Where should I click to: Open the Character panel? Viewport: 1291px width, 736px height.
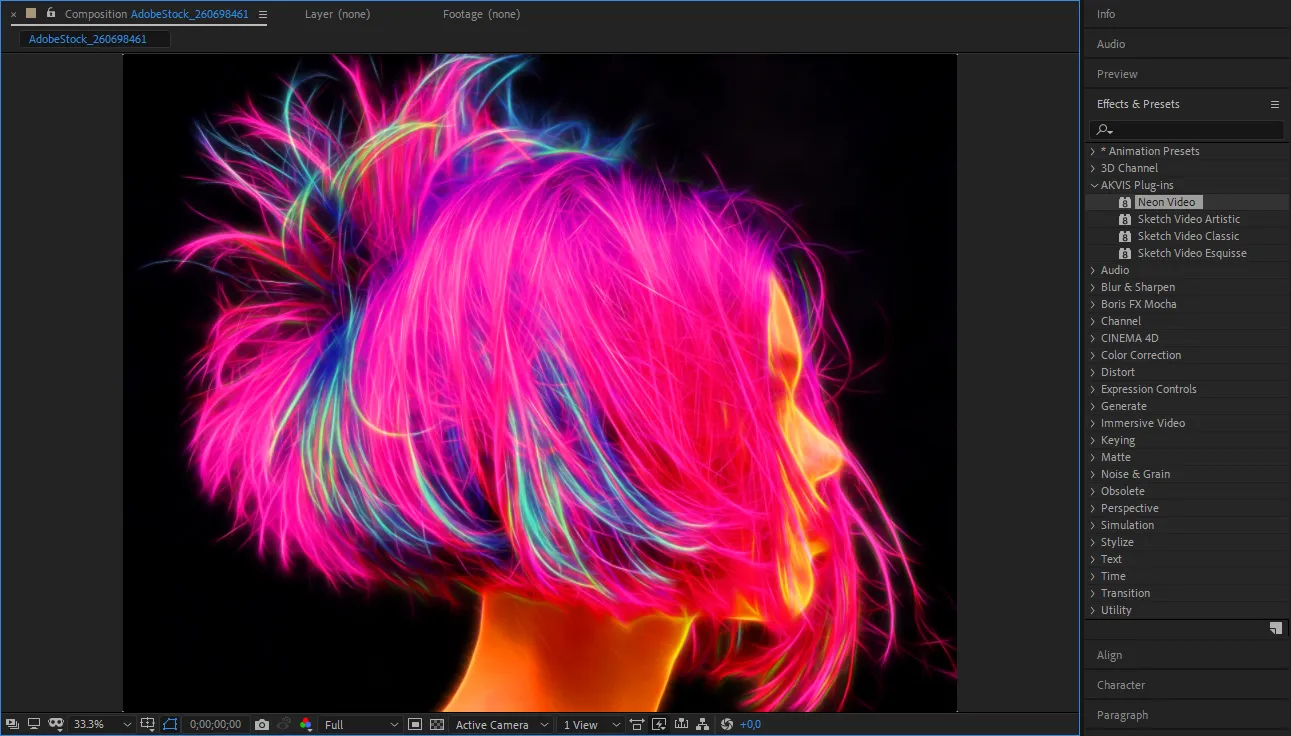1121,685
